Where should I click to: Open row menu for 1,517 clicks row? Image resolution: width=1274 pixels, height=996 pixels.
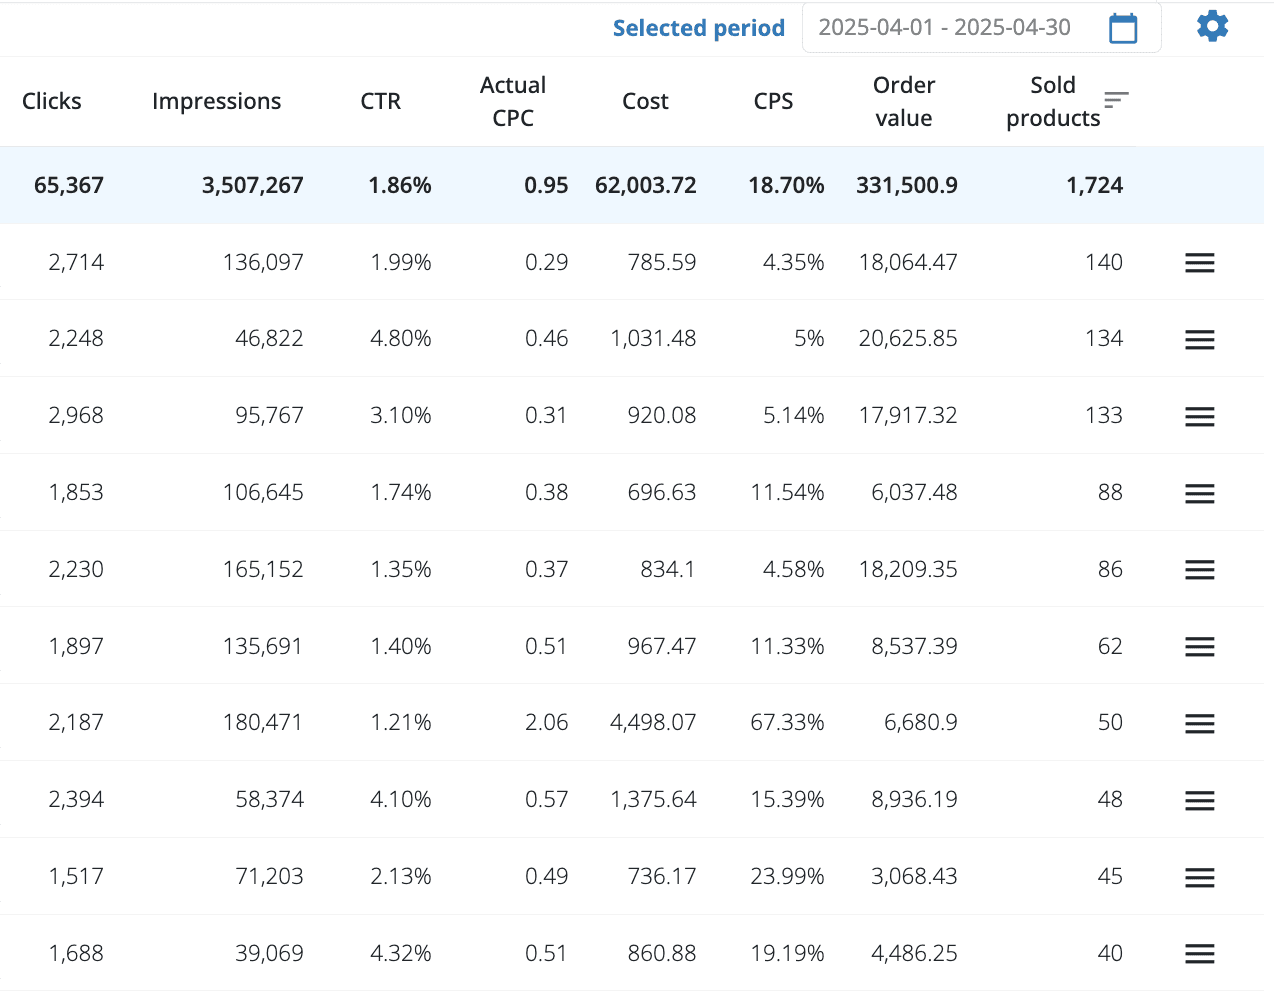(x=1199, y=877)
